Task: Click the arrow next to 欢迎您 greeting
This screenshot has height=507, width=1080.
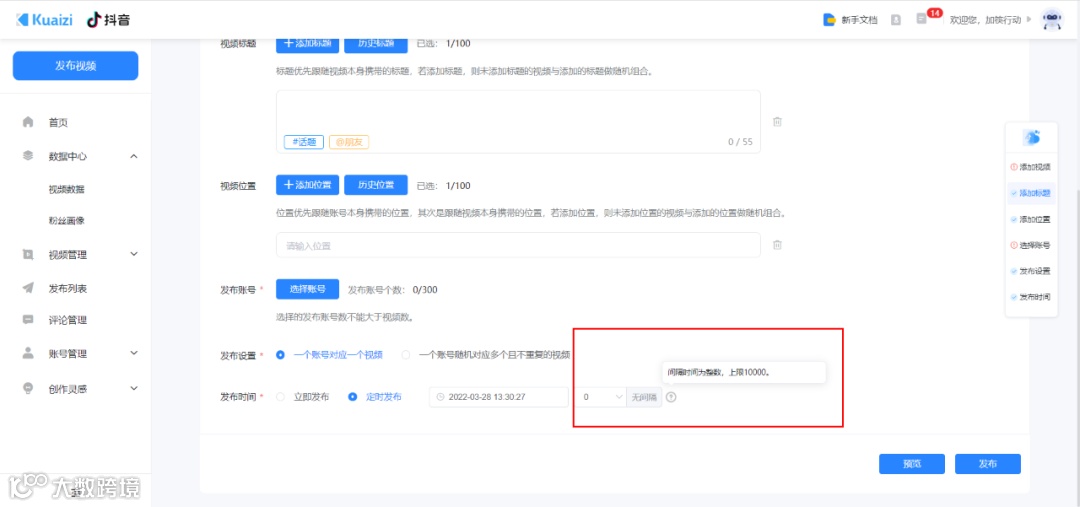Action: point(1029,20)
